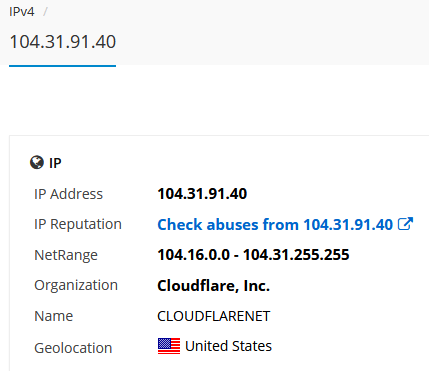This screenshot has width=429, height=371.
Task: Click the Geolocation field label
Action: pyautogui.click(x=73, y=348)
